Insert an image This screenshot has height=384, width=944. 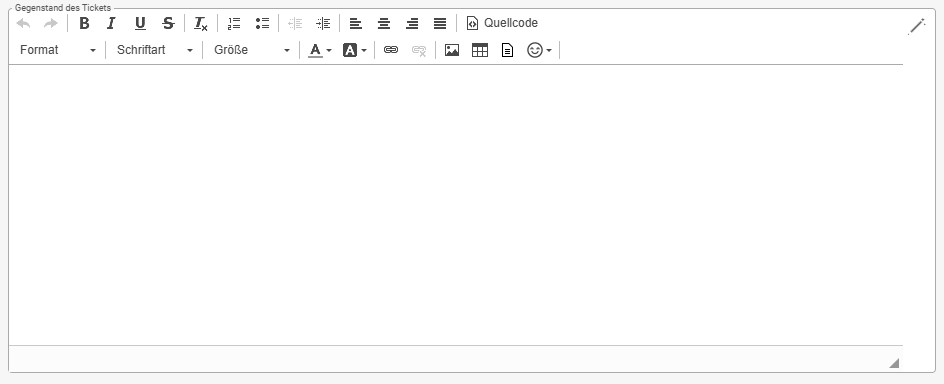coord(452,50)
